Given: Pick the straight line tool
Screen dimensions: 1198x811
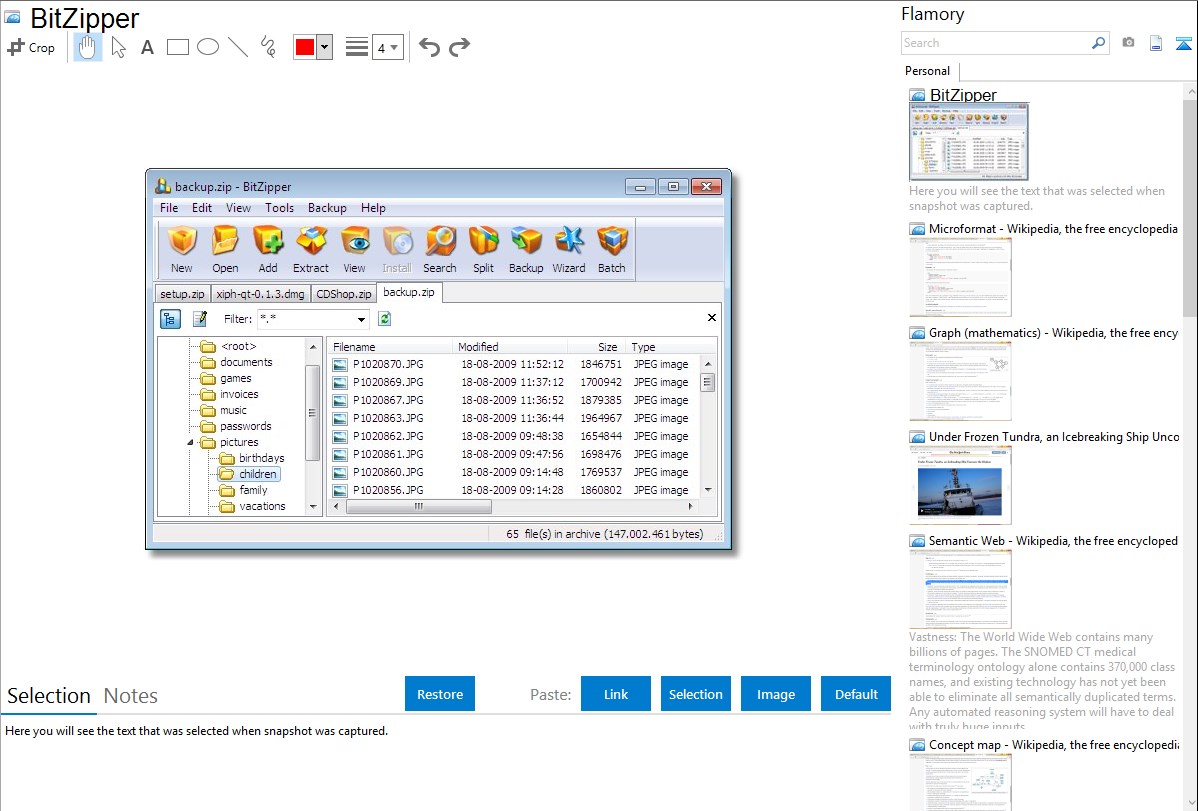Looking at the screenshot, I should click(238, 47).
